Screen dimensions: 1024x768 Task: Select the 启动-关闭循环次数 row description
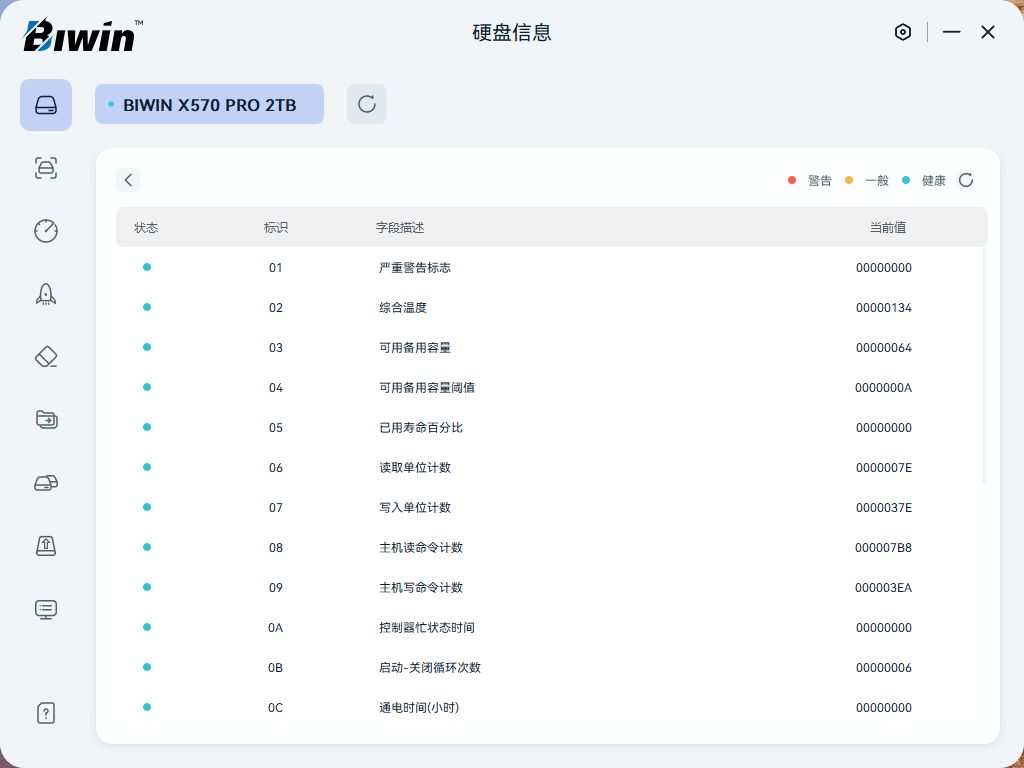click(430, 667)
